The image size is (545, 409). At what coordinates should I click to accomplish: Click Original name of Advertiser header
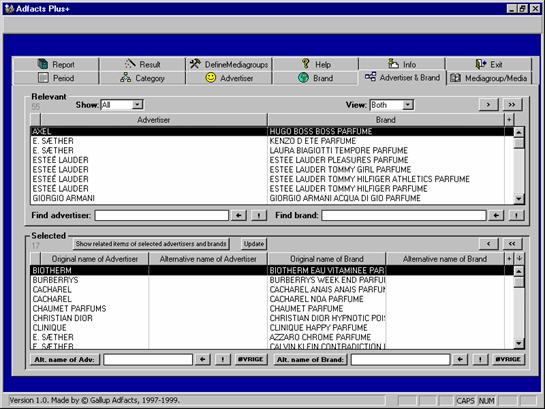click(95, 259)
